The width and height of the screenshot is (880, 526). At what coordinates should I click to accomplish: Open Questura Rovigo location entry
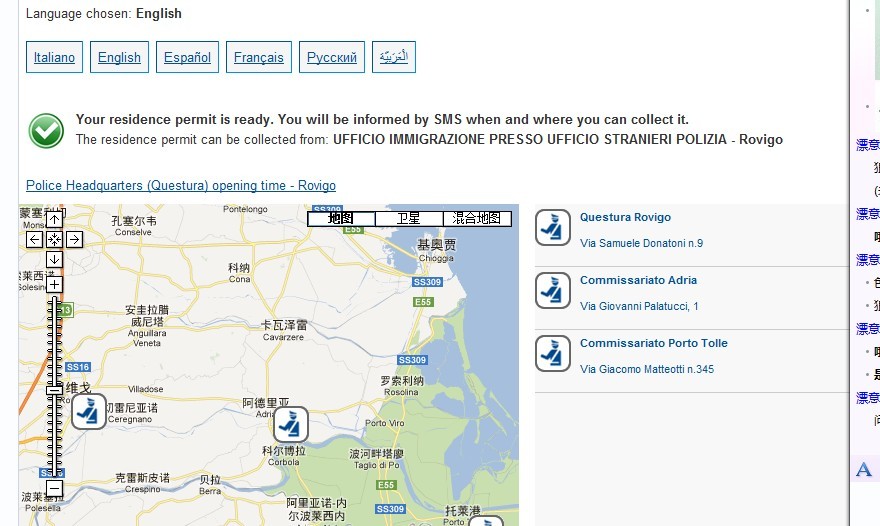625,217
